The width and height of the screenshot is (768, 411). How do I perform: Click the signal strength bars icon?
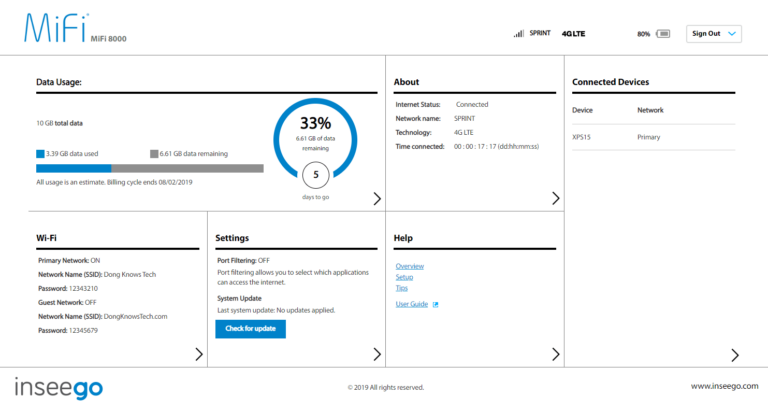pos(518,34)
